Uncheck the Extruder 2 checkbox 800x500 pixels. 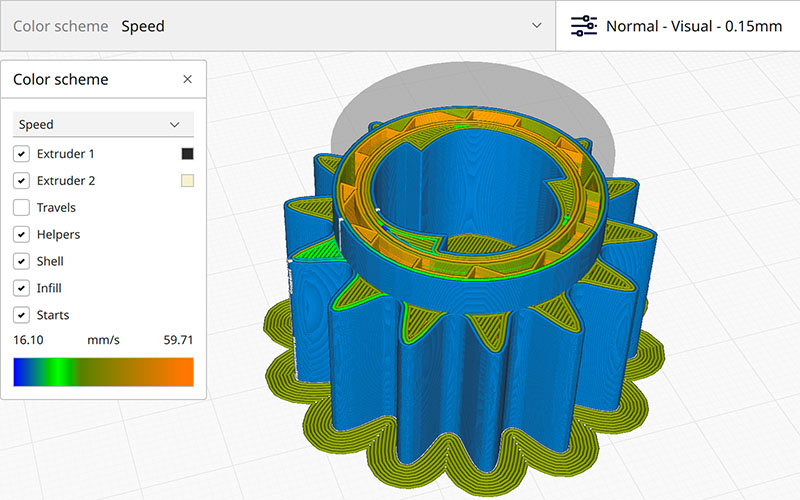pos(21,181)
